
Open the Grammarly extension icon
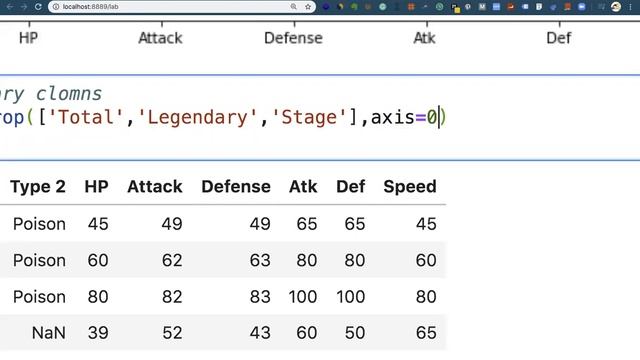pos(382,7)
